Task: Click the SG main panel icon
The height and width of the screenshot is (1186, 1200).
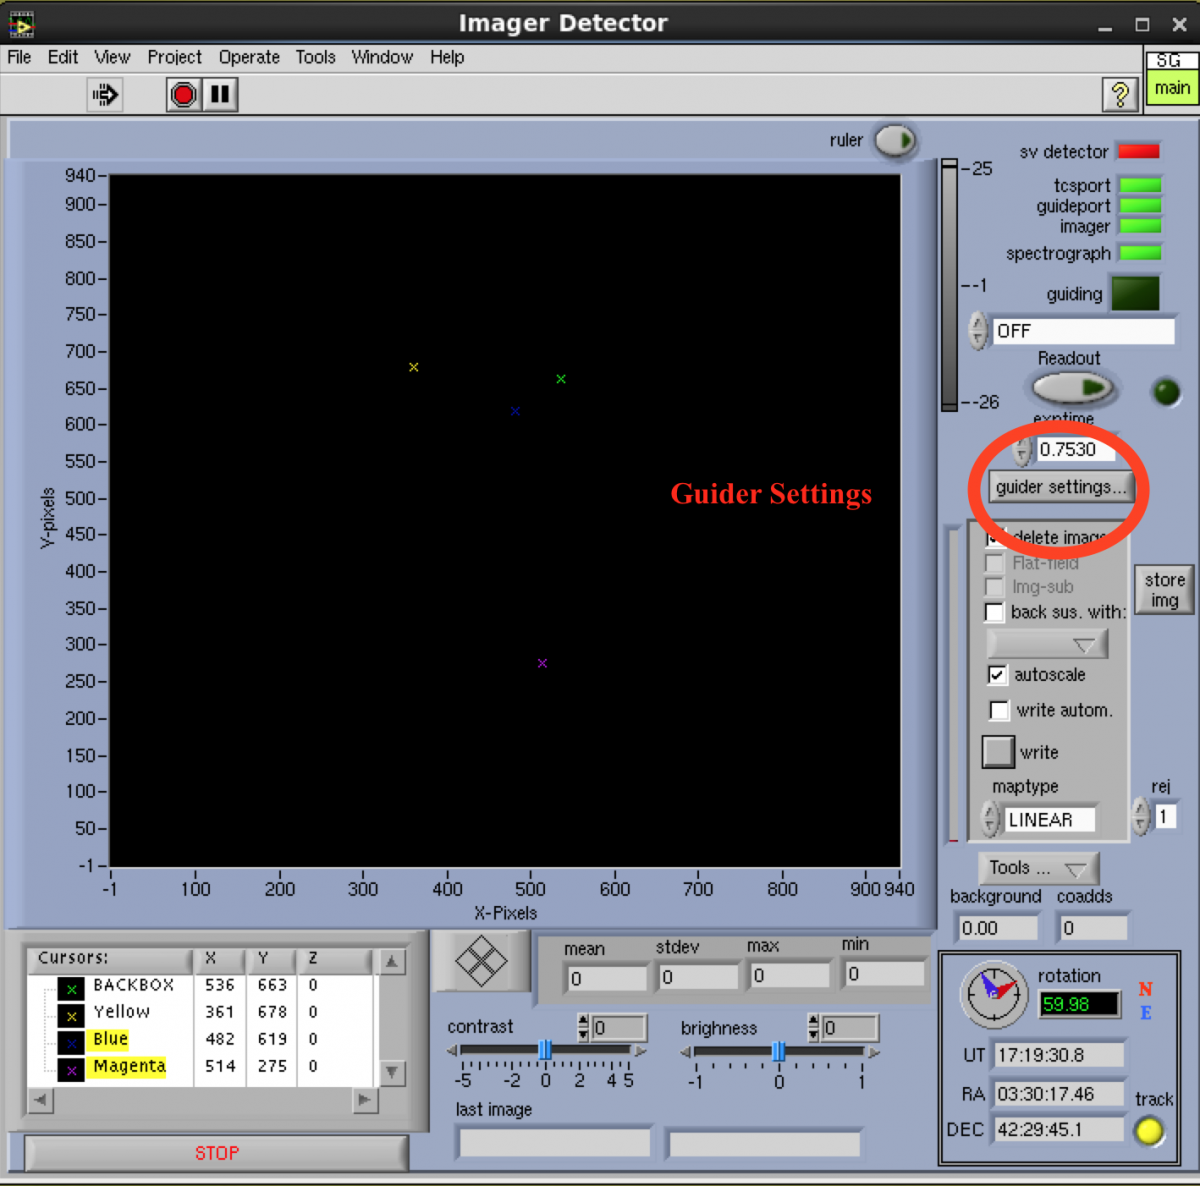Action: [1171, 78]
